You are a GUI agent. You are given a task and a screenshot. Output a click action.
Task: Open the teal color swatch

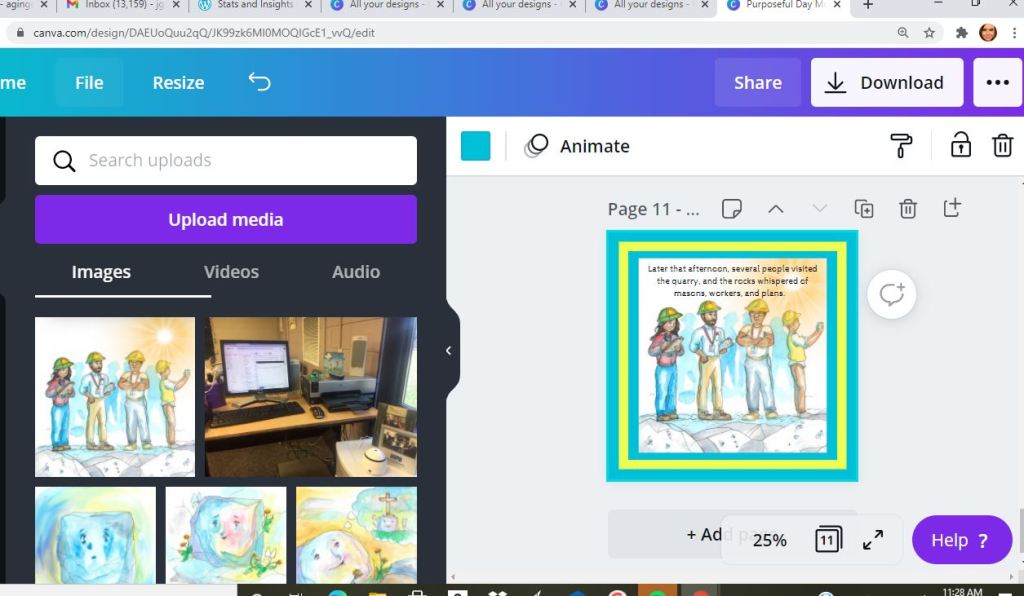point(475,146)
